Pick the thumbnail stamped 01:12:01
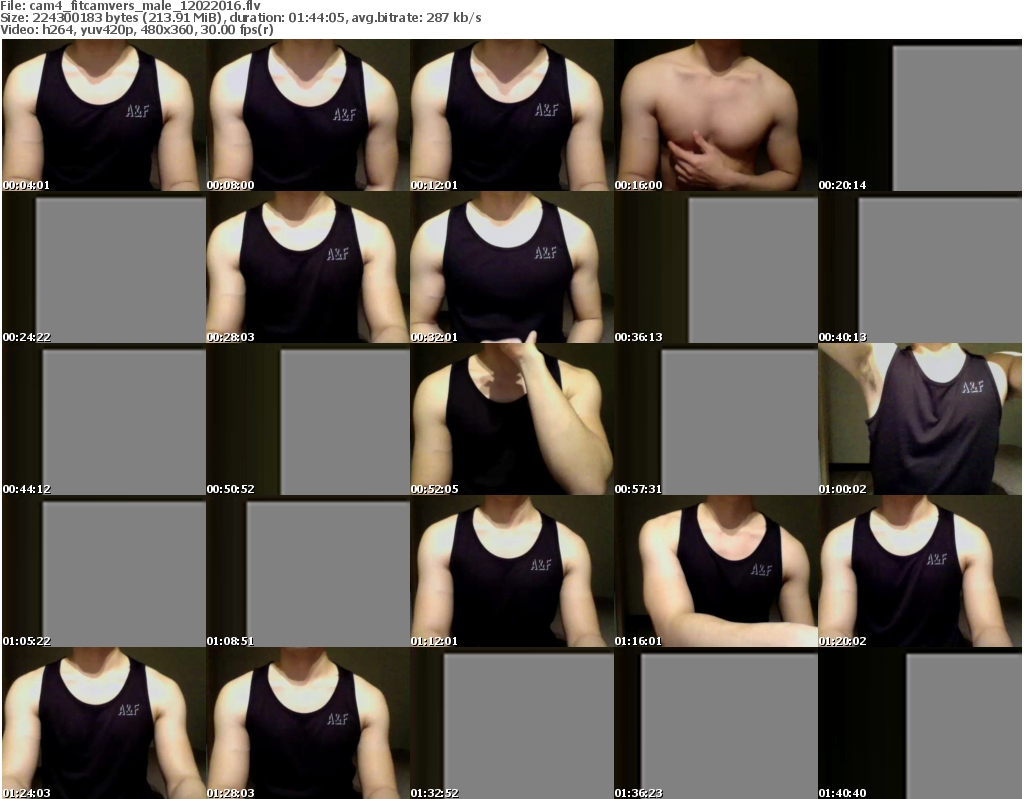1024x799 pixels. pyautogui.click(x=512, y=571)
